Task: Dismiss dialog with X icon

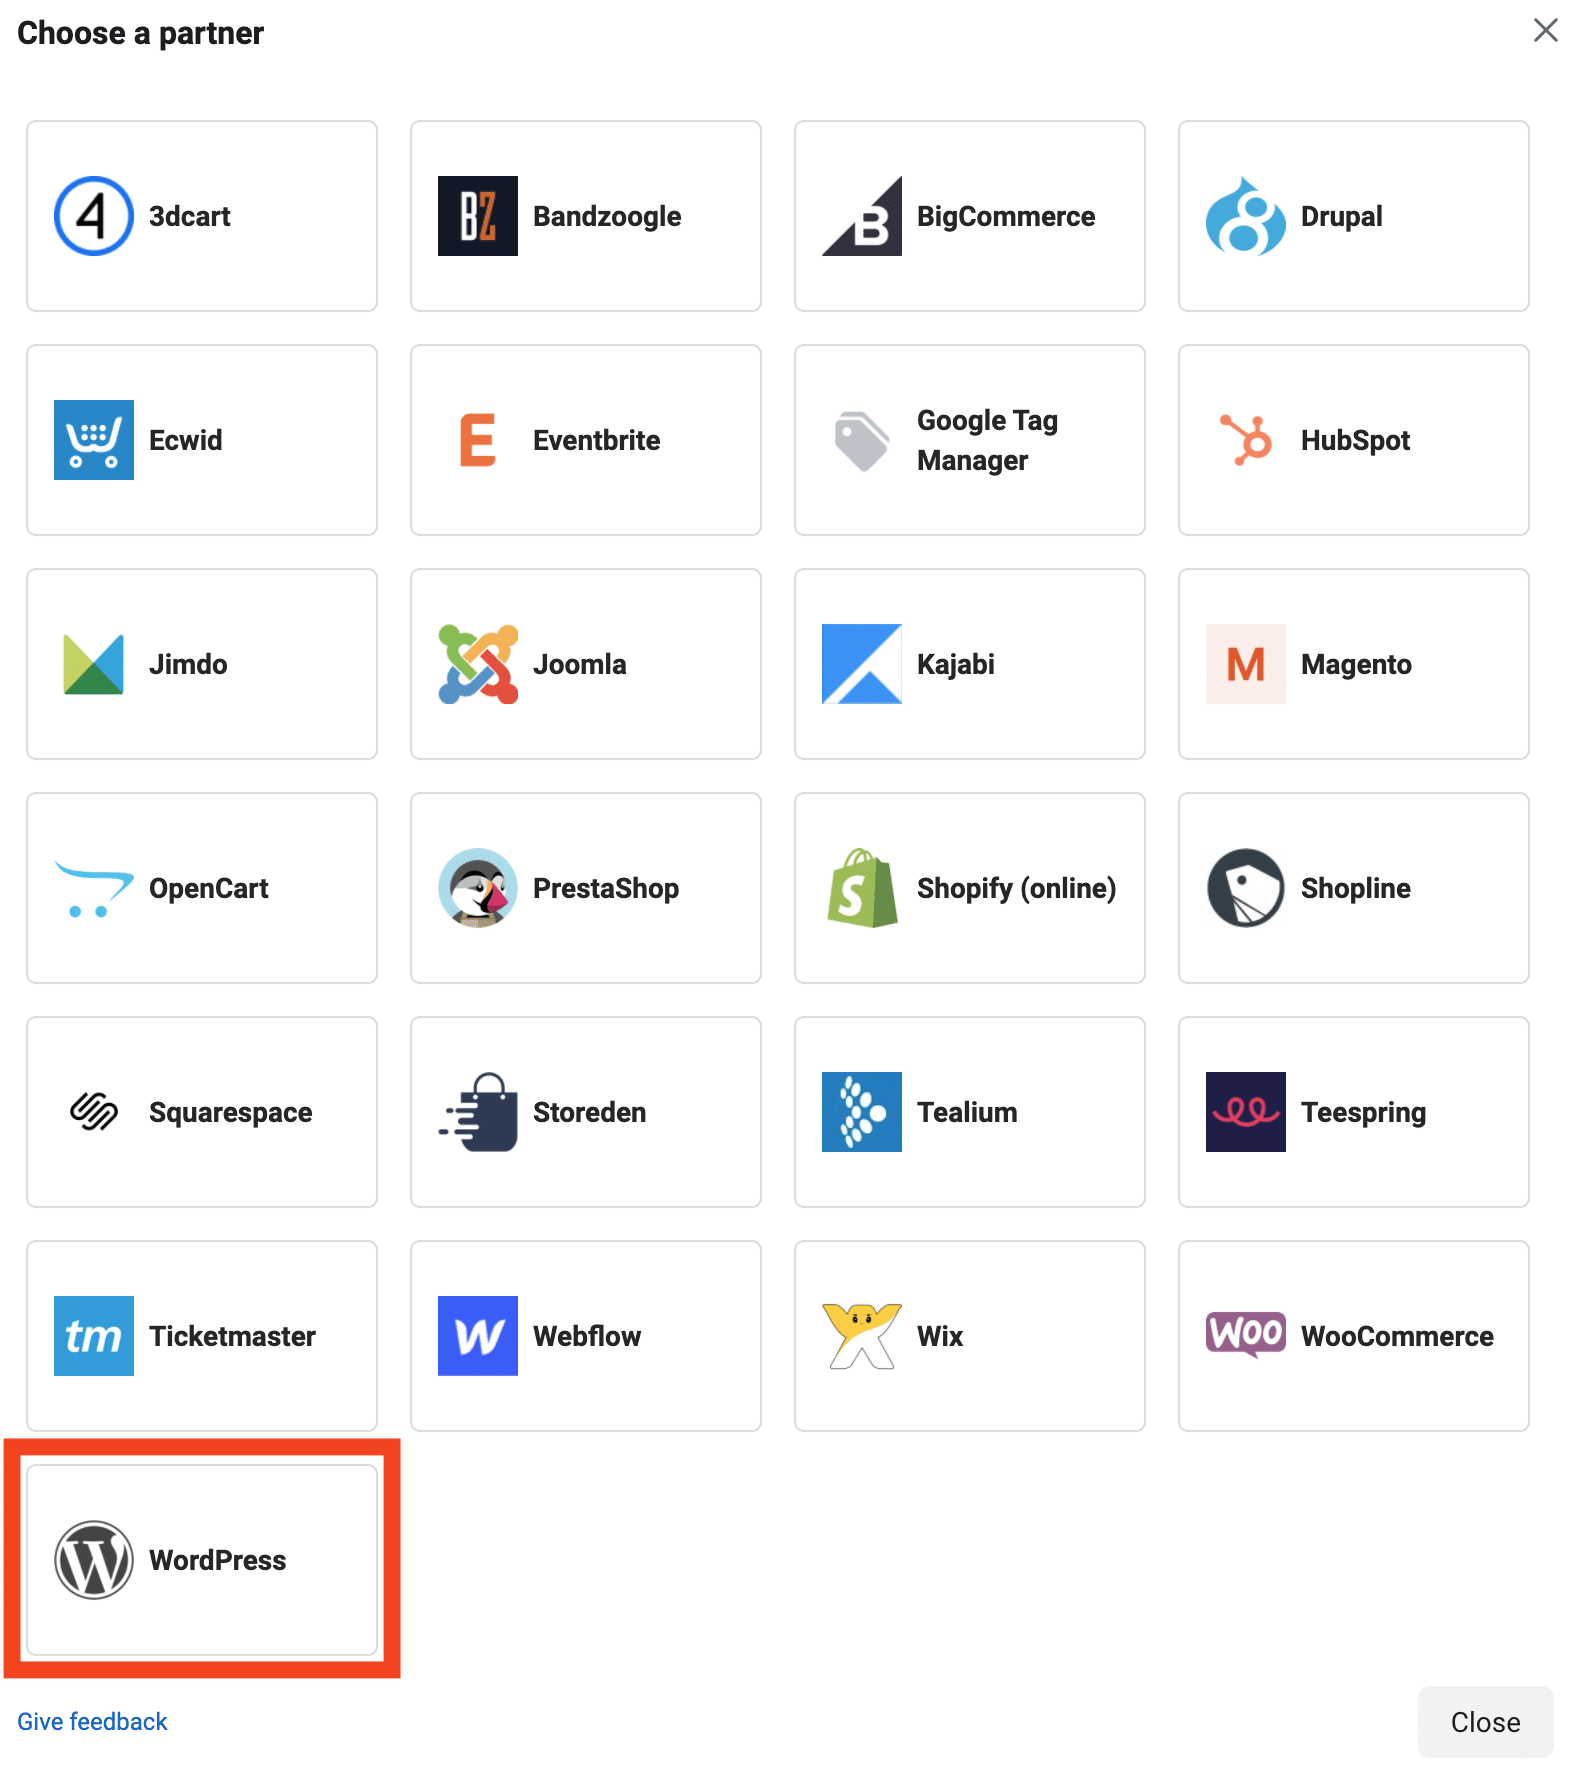Action: coord(1546,30)
